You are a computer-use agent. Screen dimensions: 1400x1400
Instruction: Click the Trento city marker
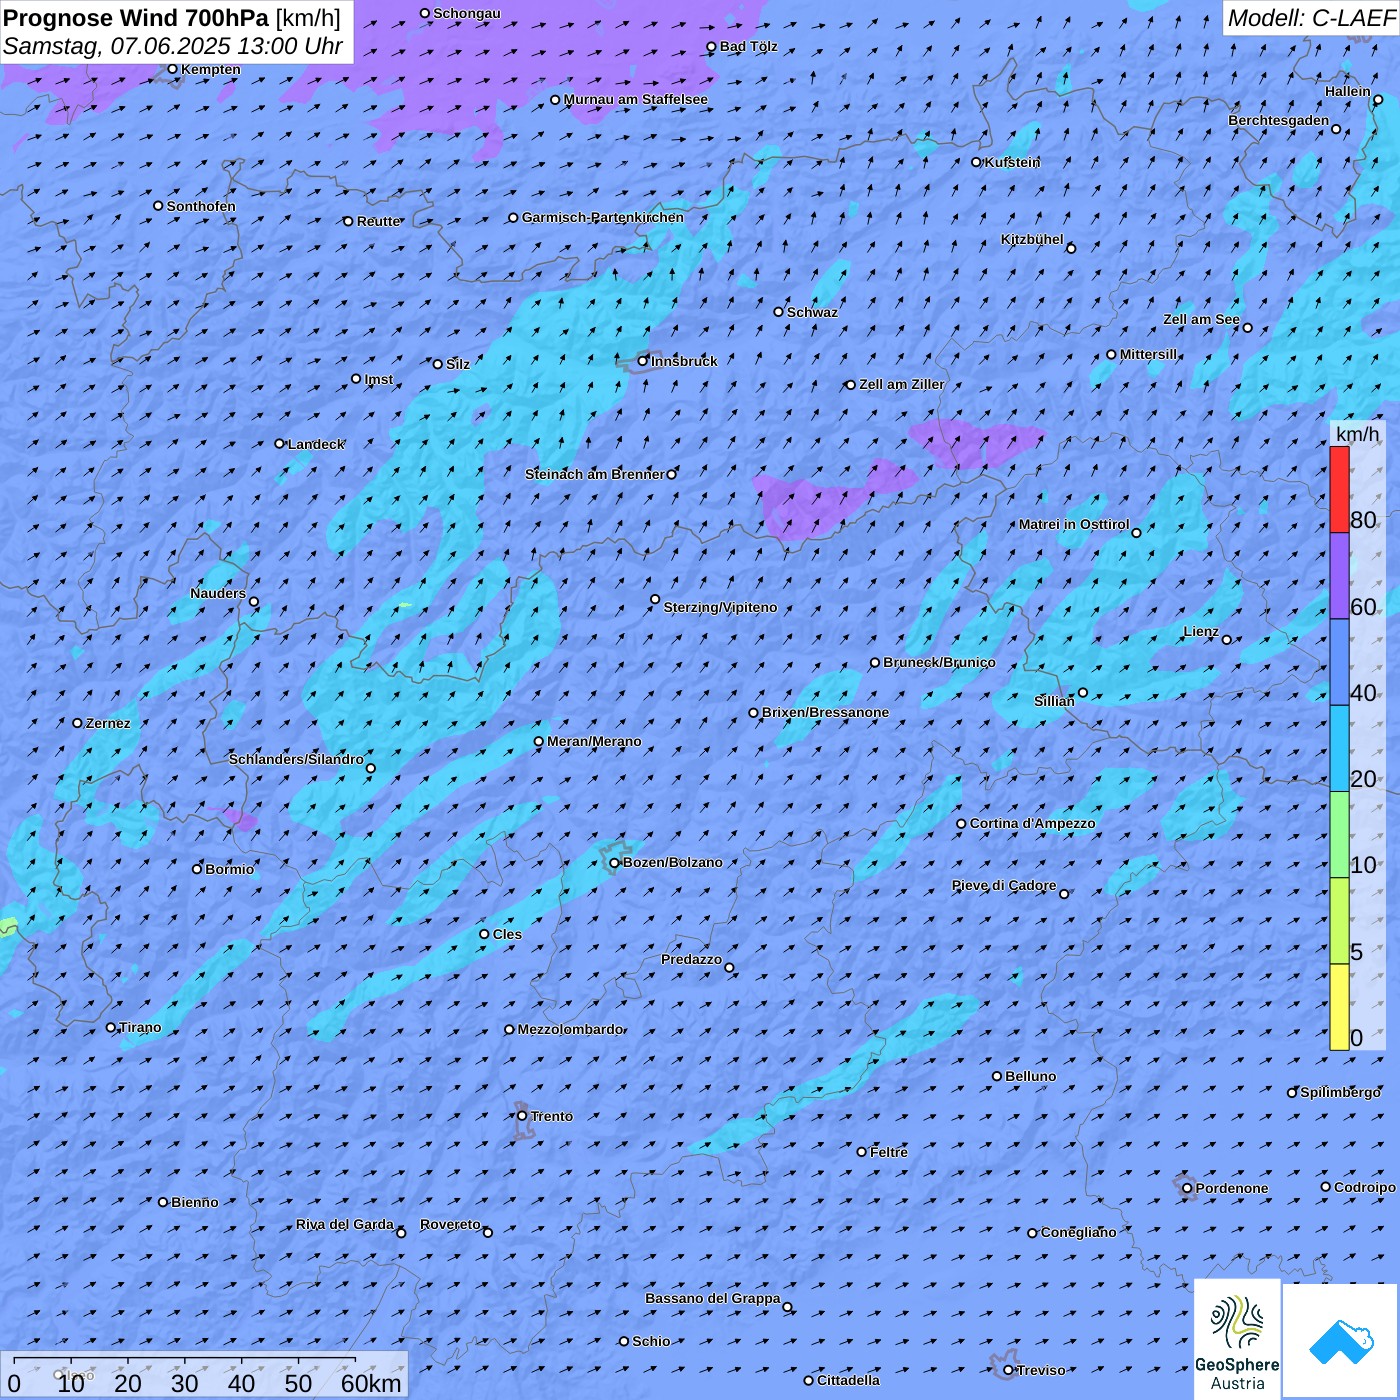coord(522,1116)
